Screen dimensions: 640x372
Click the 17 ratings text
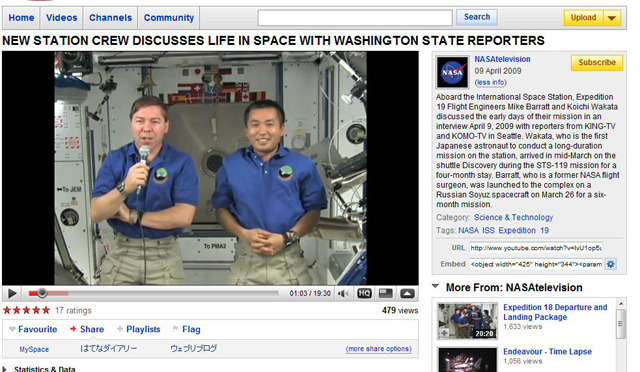coord(73,310)
